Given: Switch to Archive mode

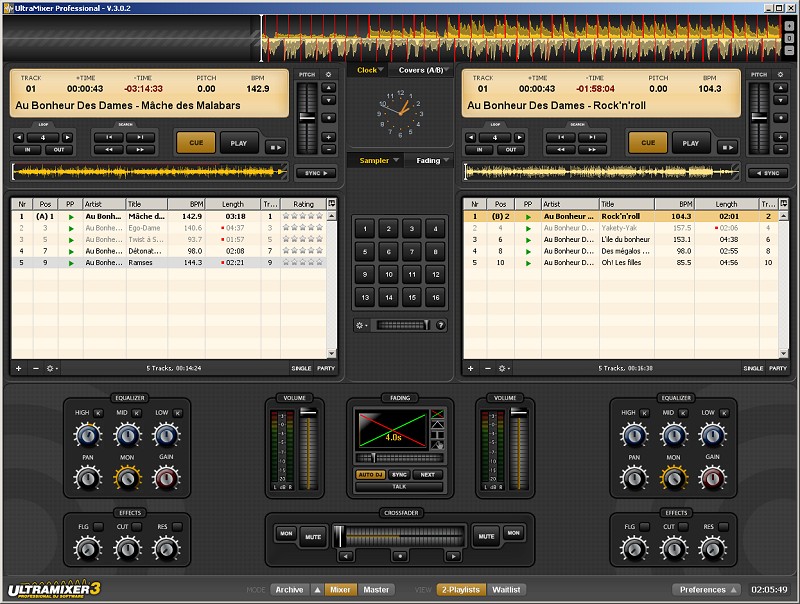Looking at the screenshot, I should 289,589.
